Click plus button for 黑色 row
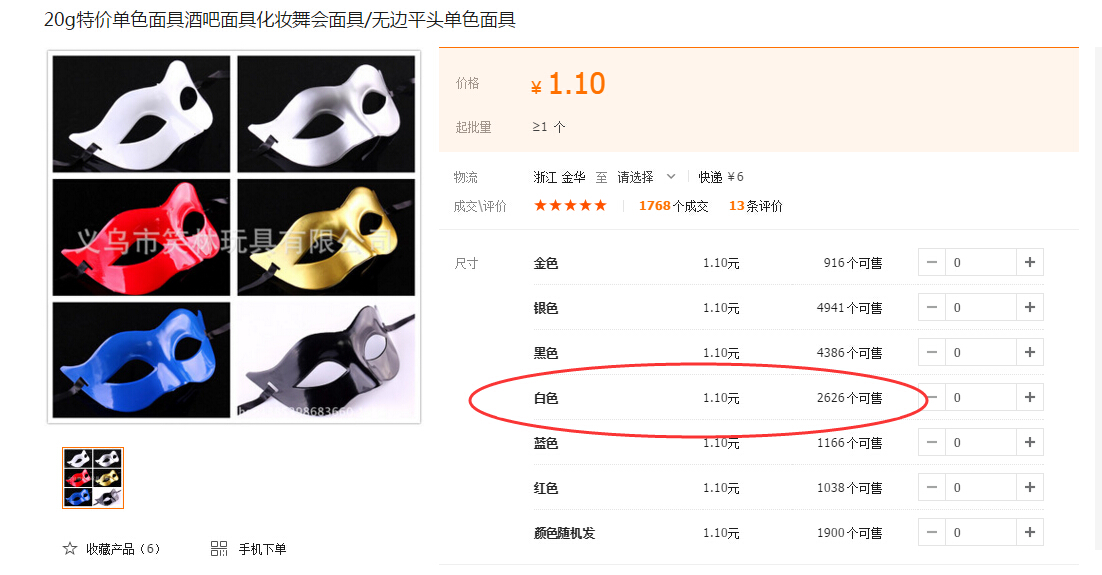 pos(1030,352)
